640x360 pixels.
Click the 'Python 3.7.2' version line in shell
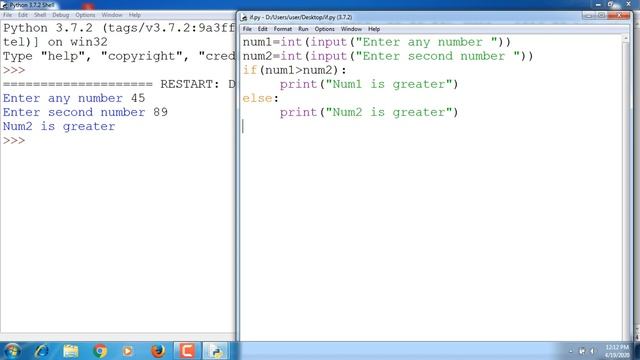[119, 28]
